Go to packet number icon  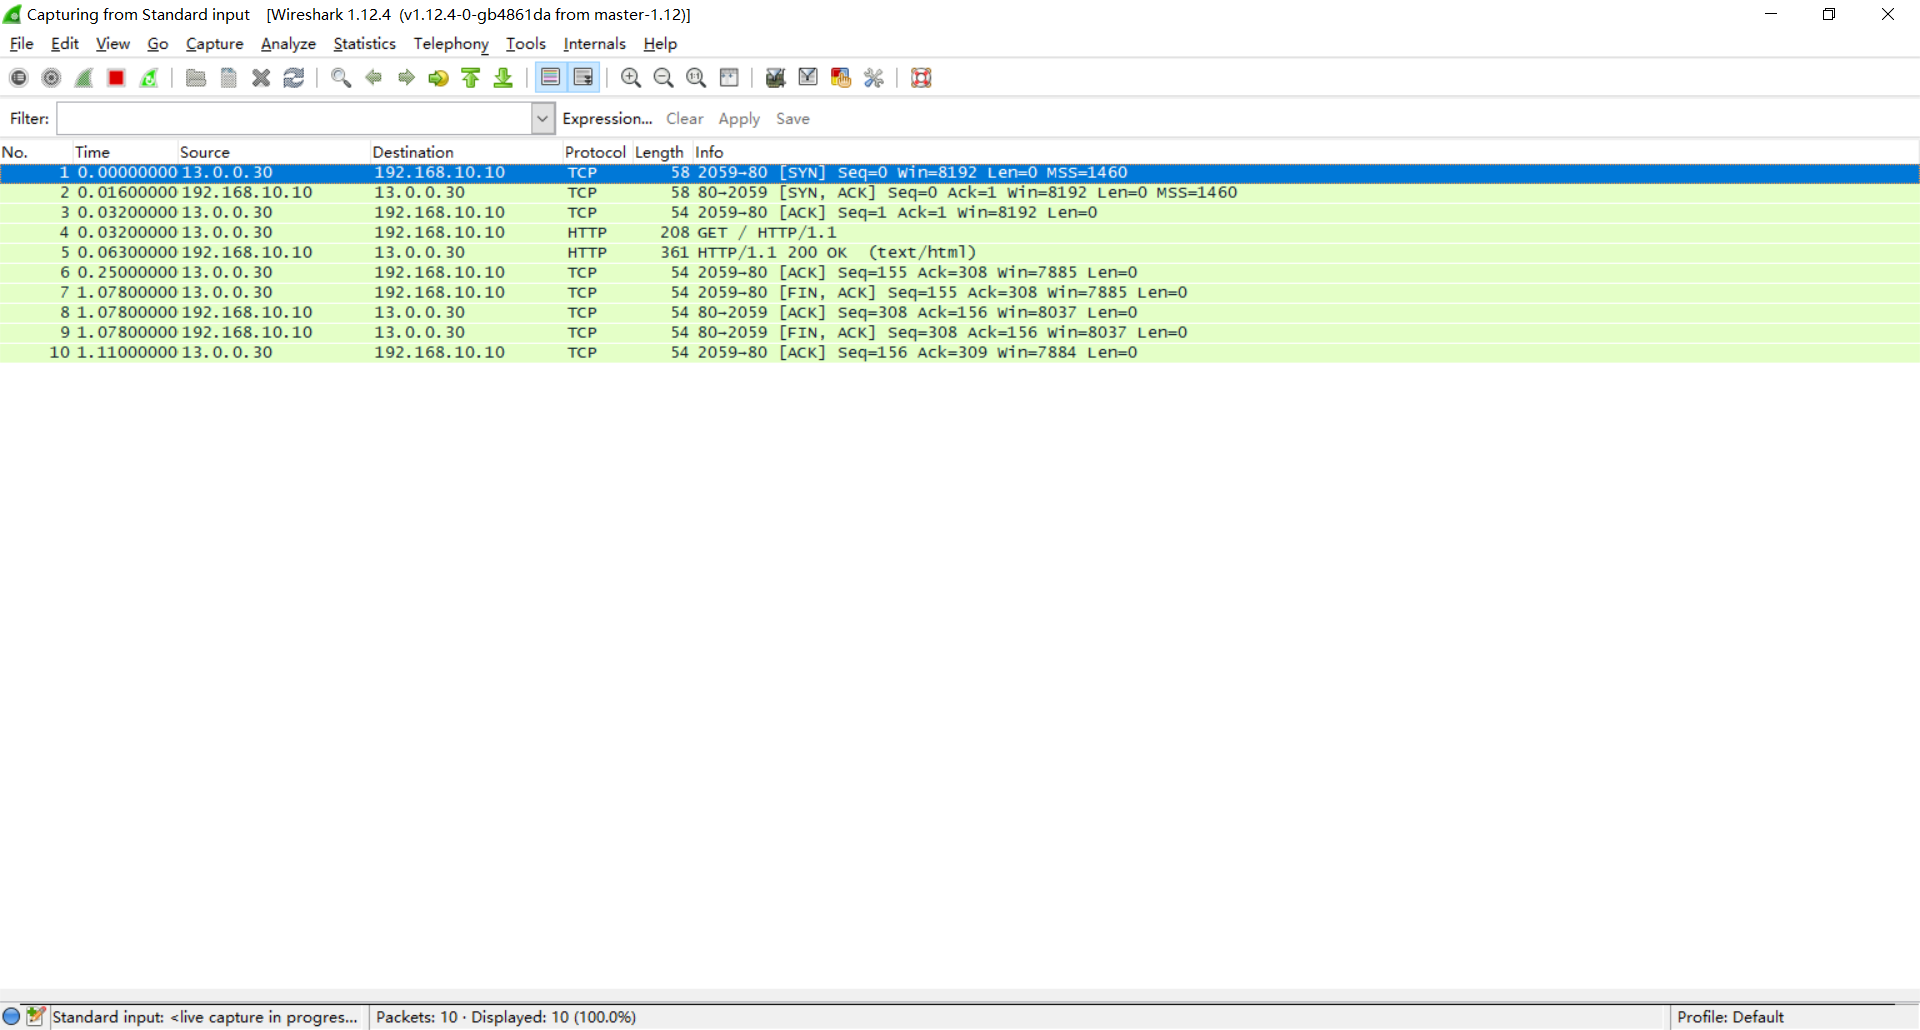coord(438,78)
